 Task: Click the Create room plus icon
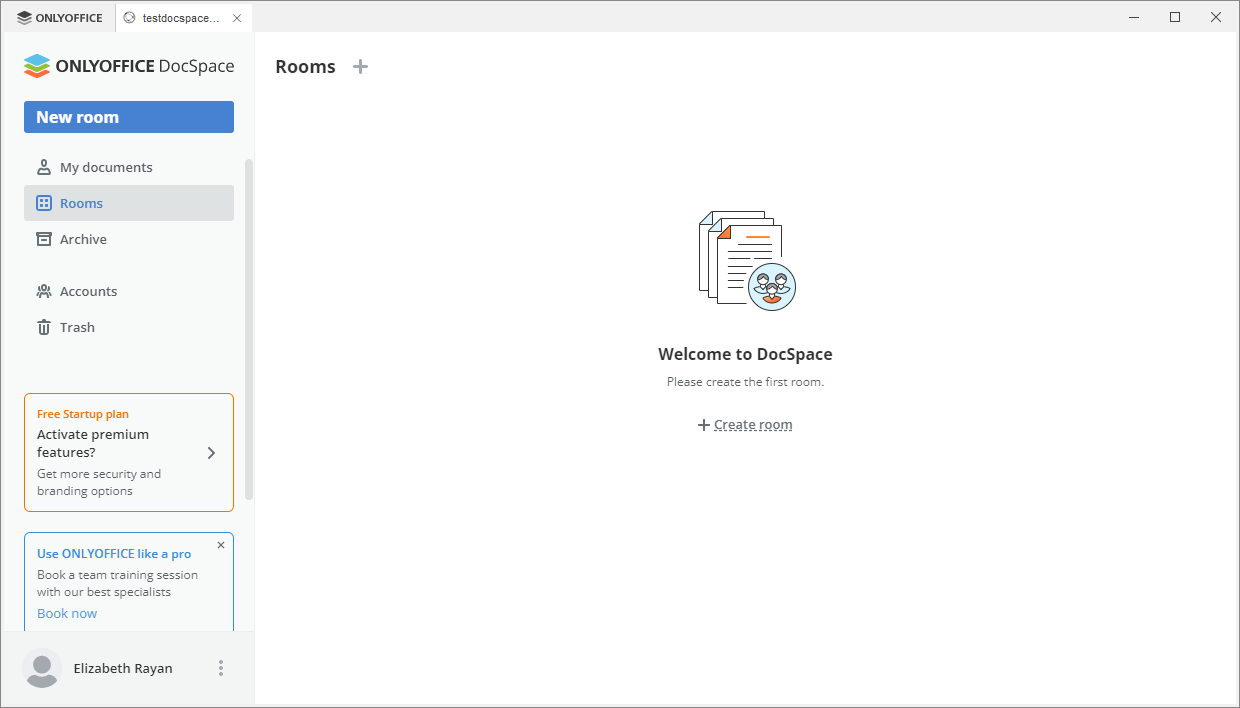(703, 425)
